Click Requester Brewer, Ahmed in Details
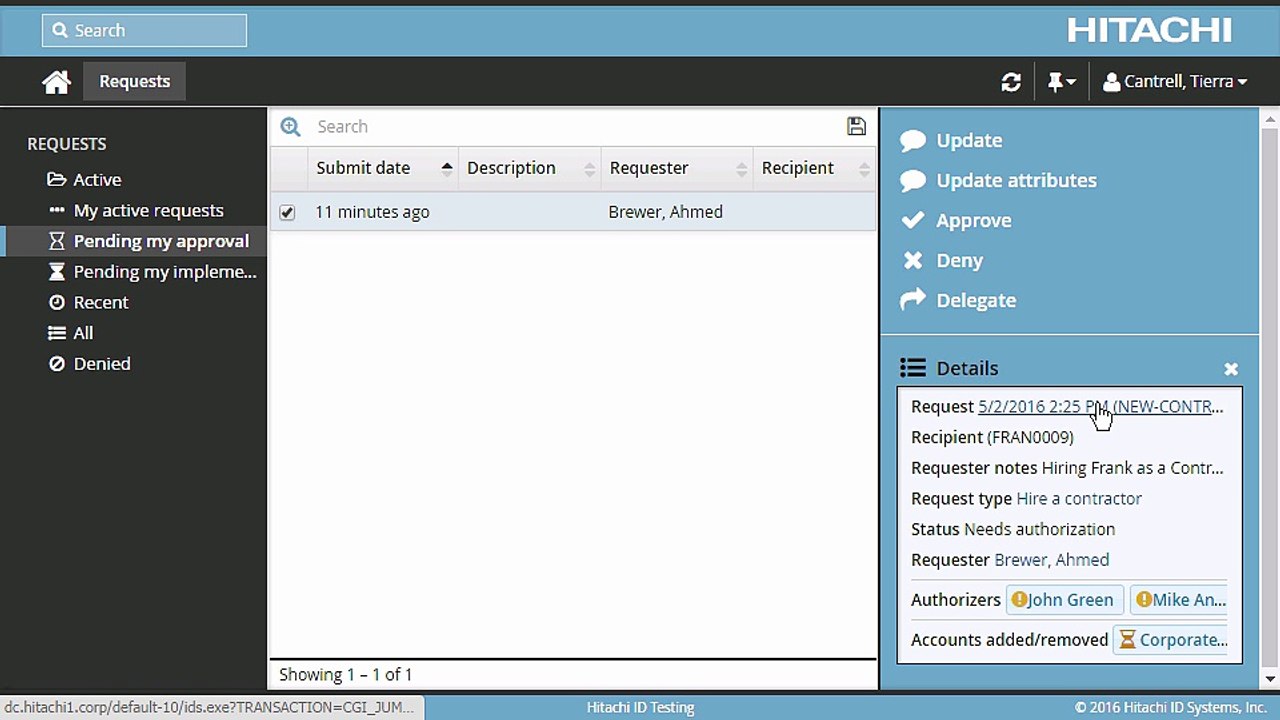Image resolution: width=1280 pixels, height=720 pixels. 1051,560
